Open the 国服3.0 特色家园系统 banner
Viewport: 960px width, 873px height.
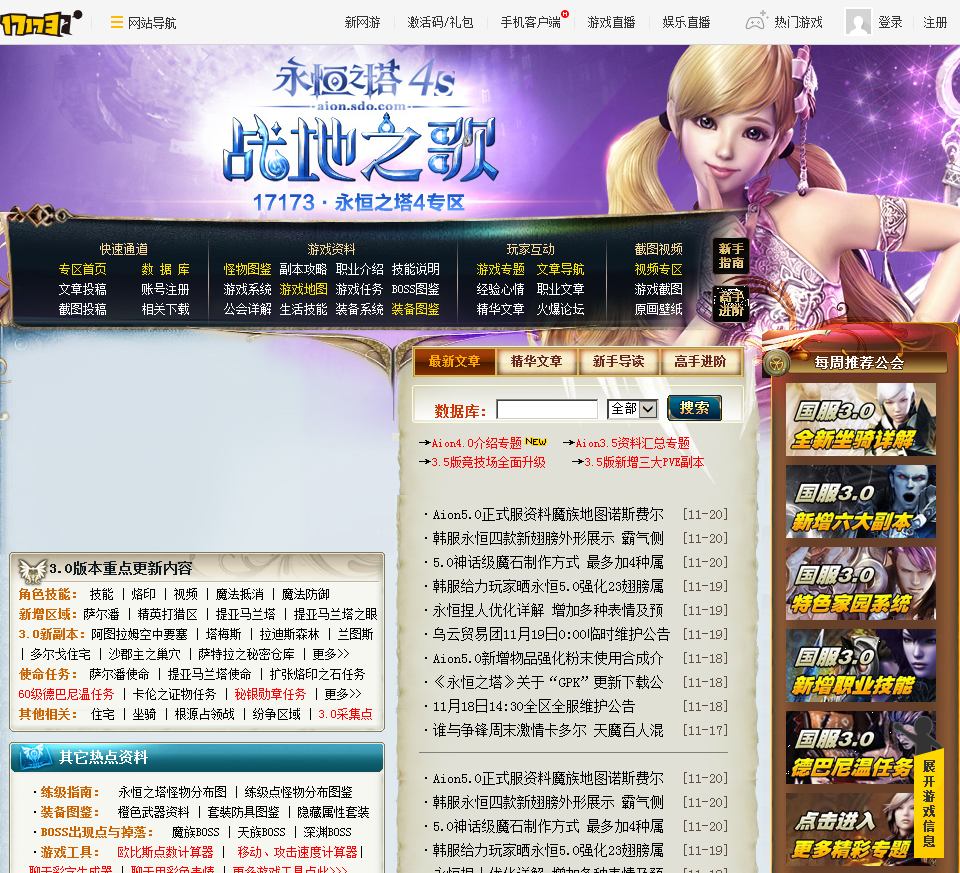click(860, 583)
